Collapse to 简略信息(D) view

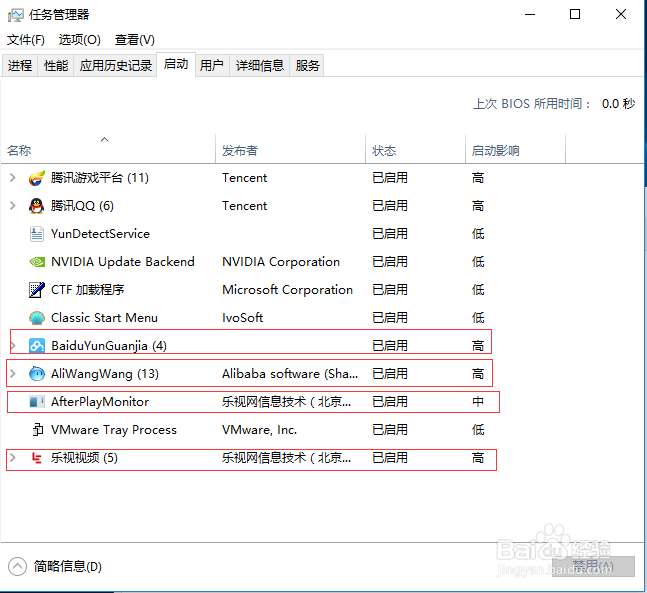point(55,567)
